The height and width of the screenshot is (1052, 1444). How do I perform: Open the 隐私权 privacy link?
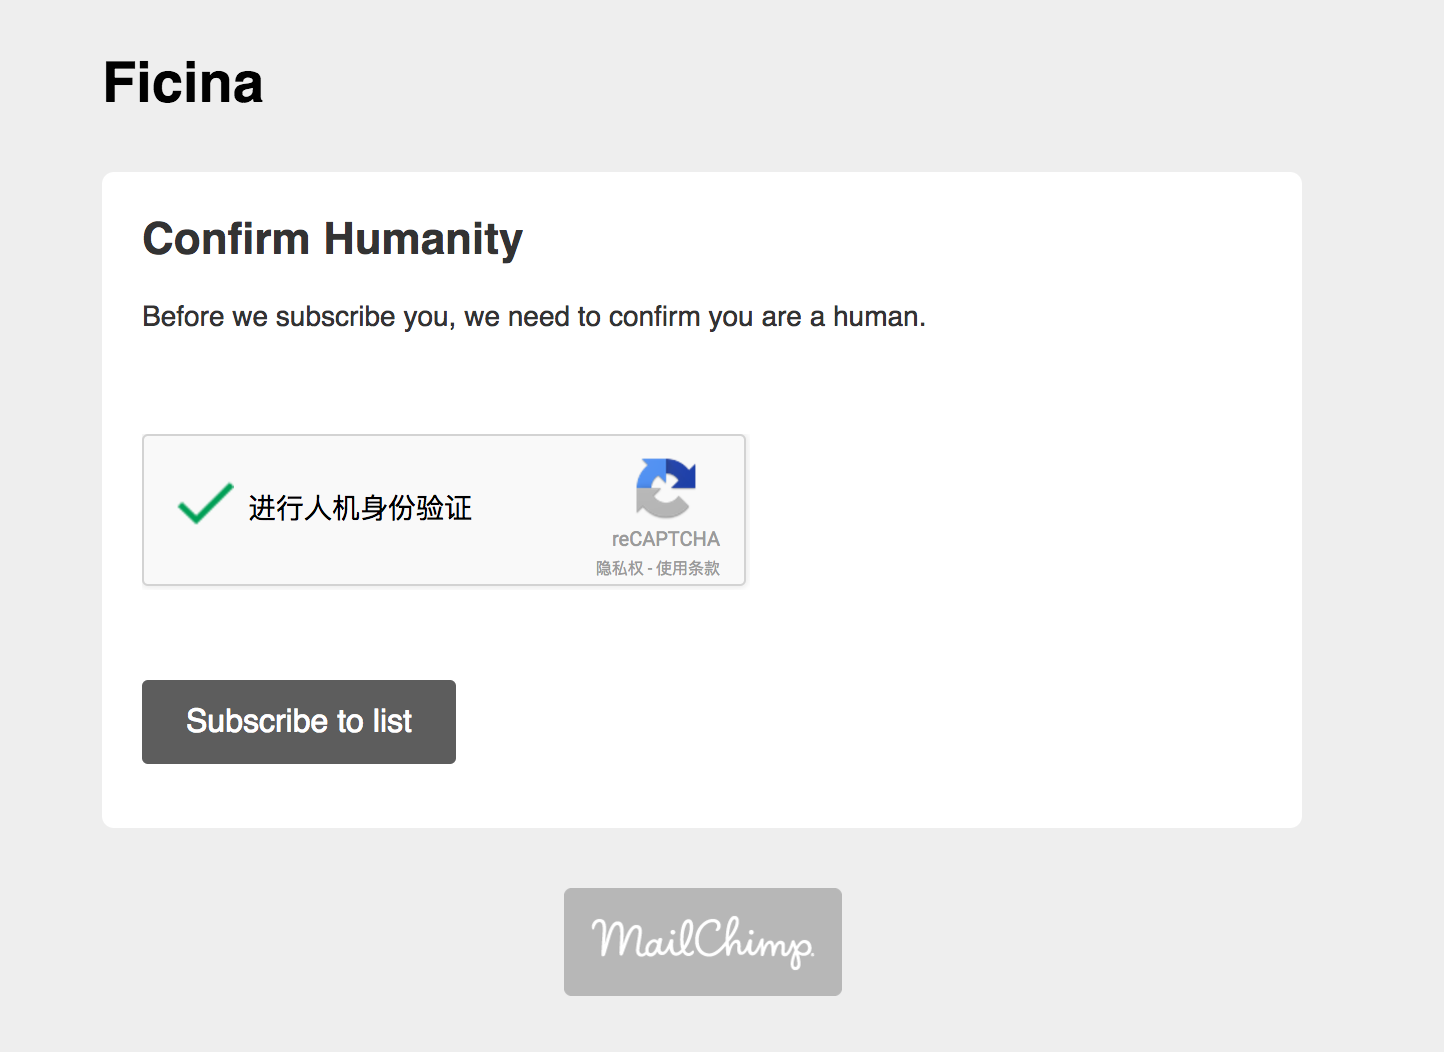[x=620, y=568]
